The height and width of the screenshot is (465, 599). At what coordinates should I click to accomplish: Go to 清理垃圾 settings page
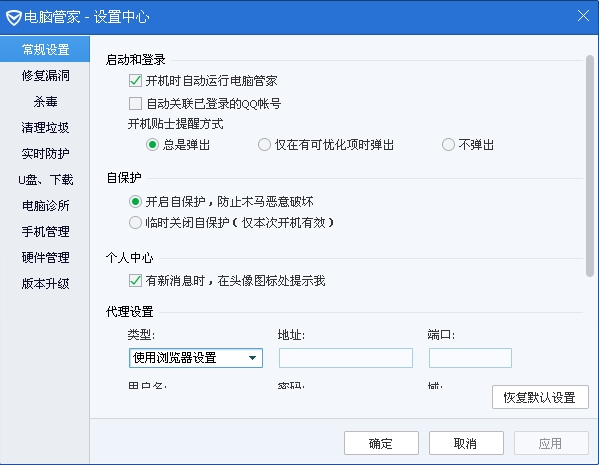tap(45, 128)
